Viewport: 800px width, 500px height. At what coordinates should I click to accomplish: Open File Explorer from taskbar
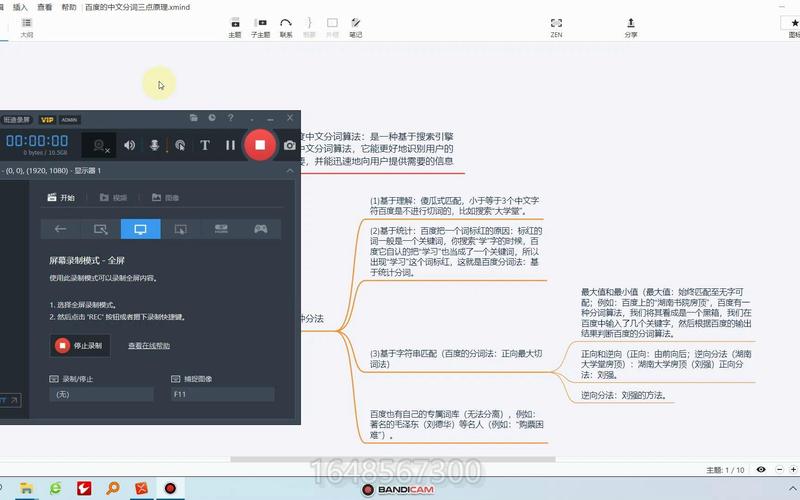coord(27,488)
